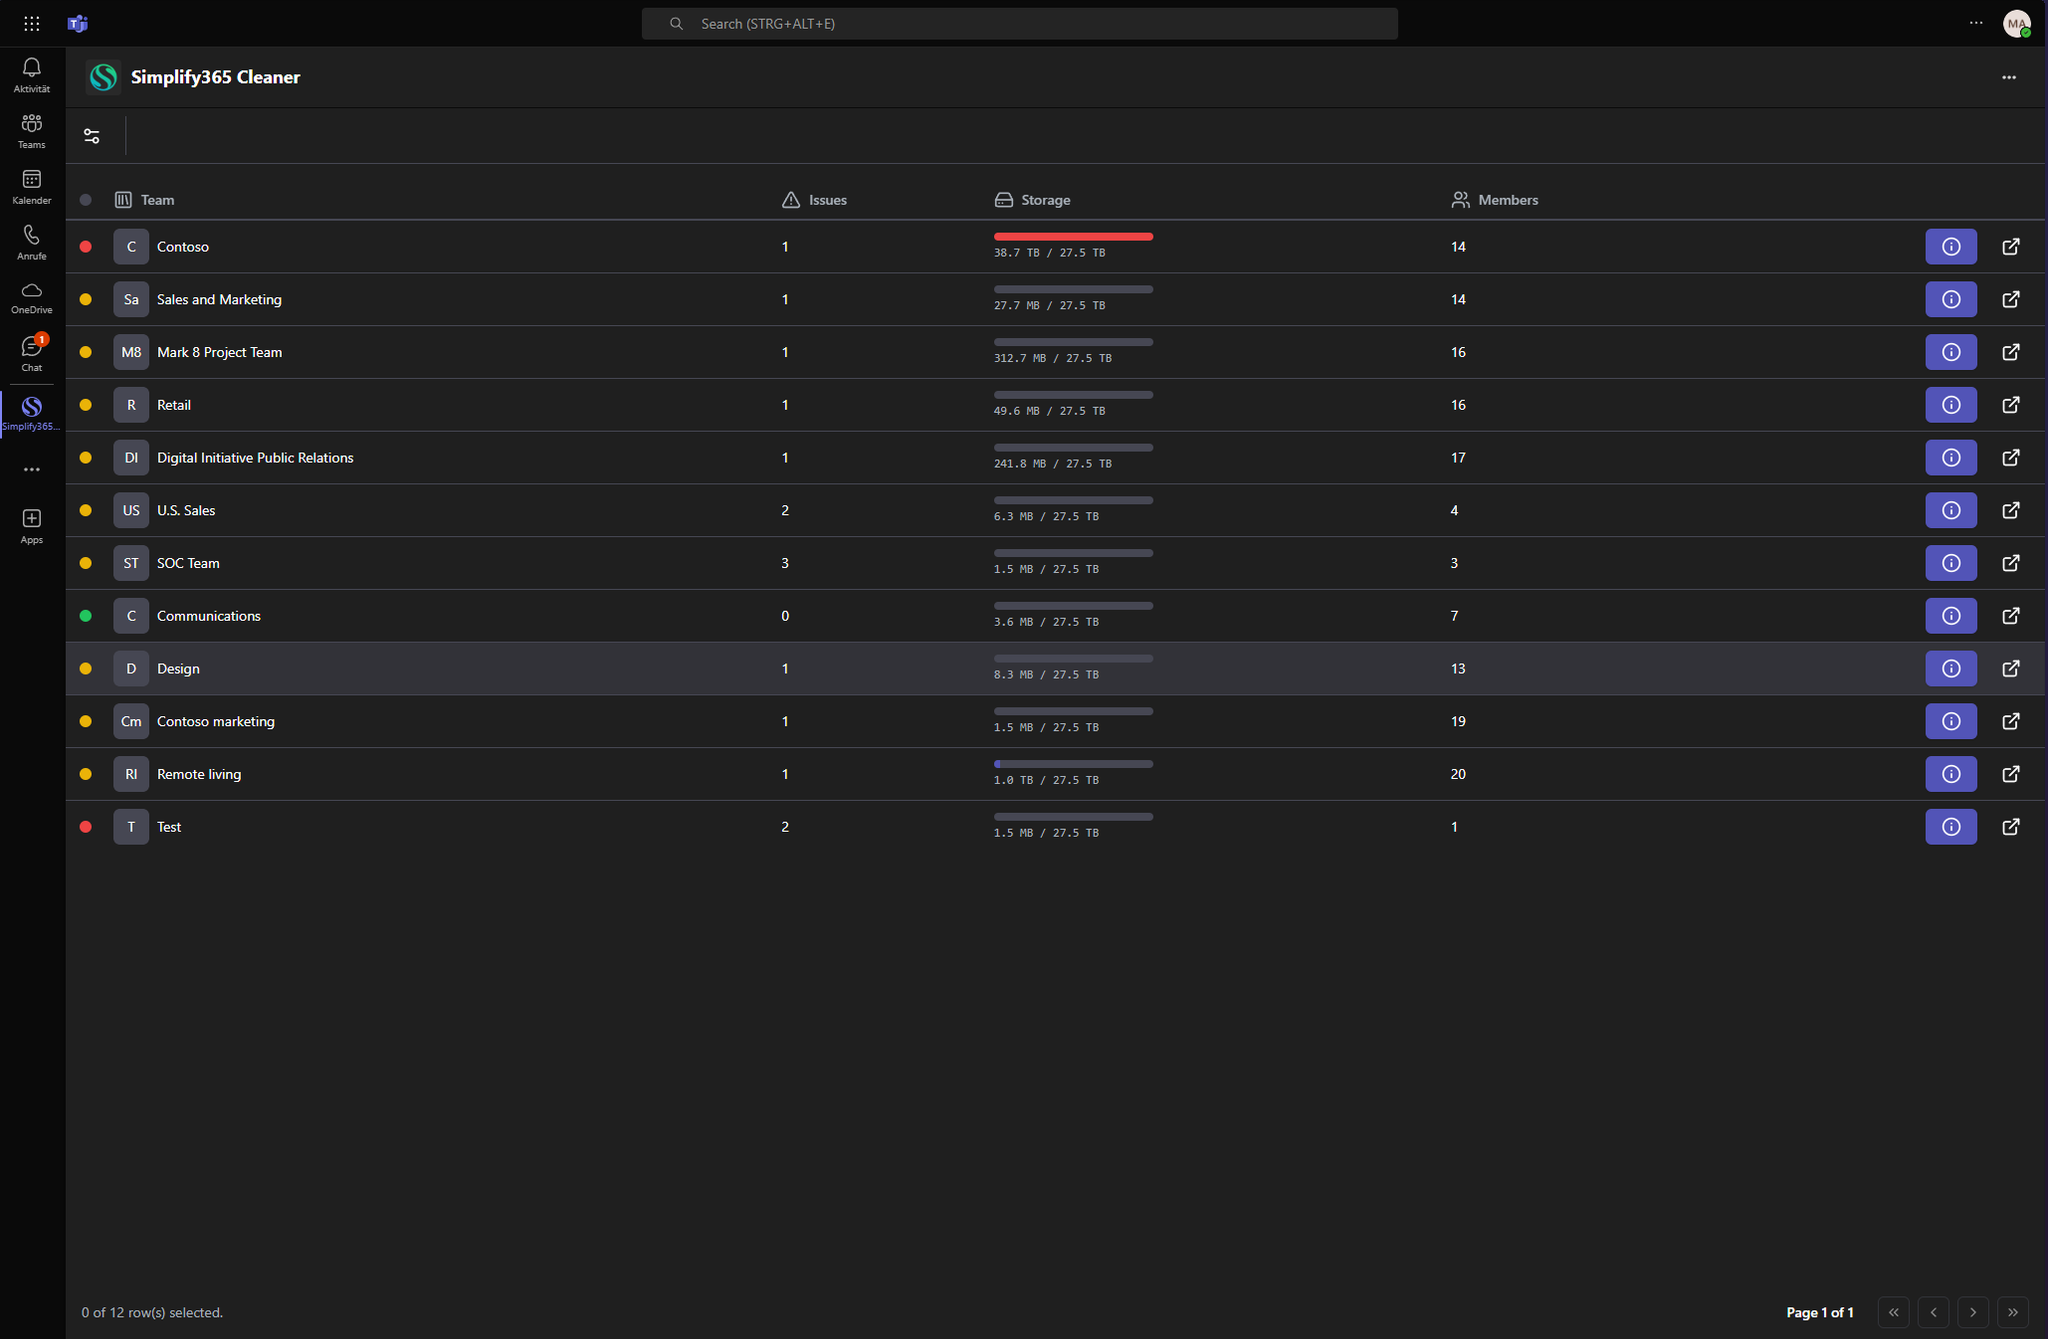Show info for Test team
The width and height of the screenshot is (2048, 1339).
tap(1950, 827)
